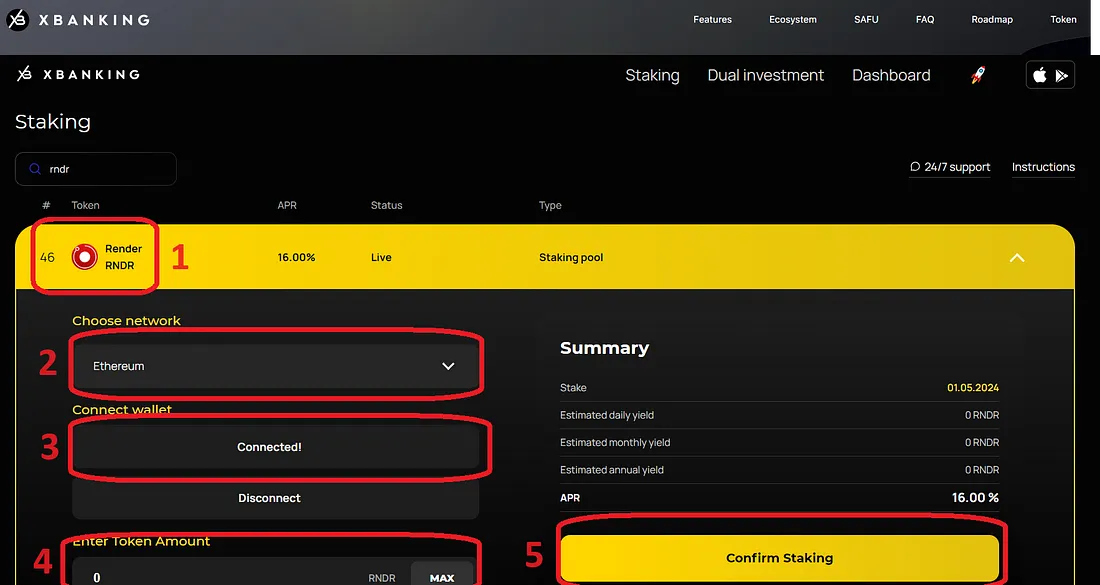Click the Status column header
The image size is (1100, 585).
[387, 206]
